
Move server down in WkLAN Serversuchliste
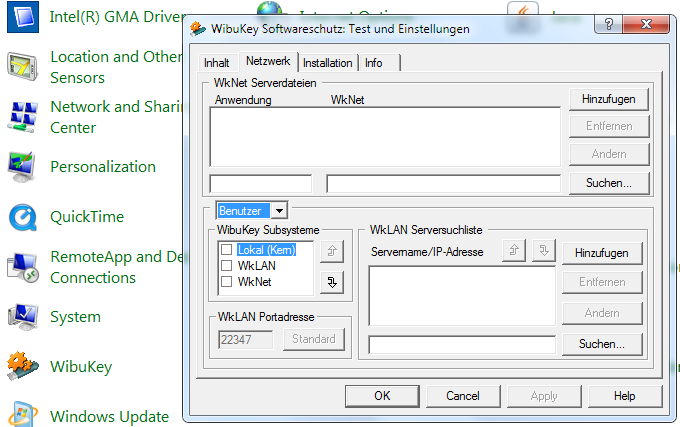tap(544, 250)
